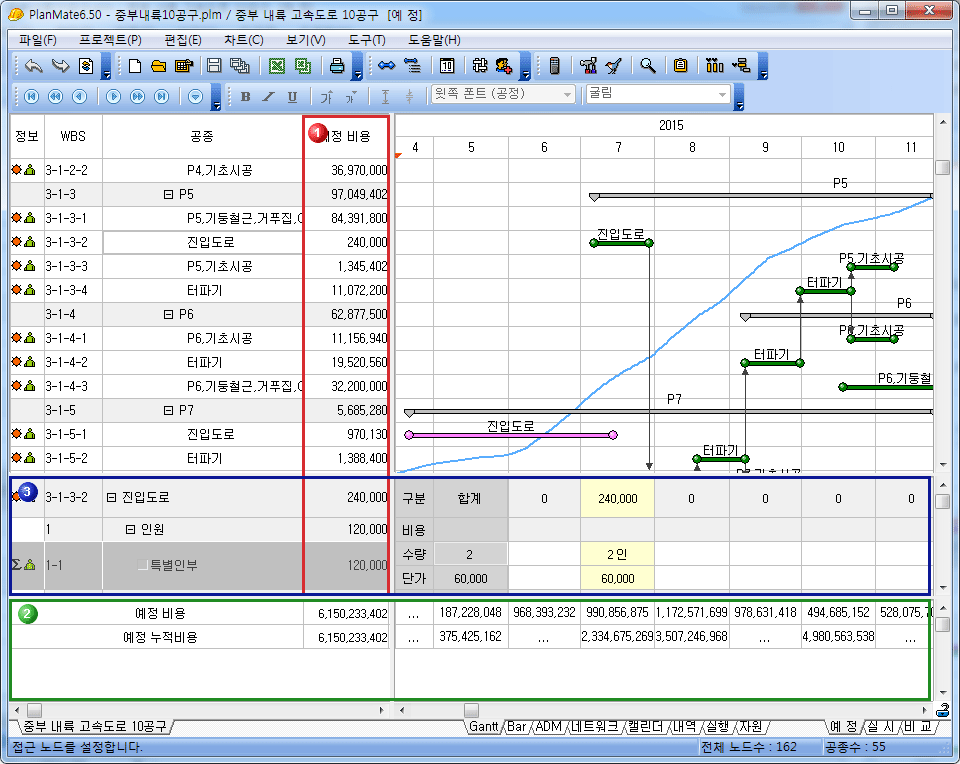Switch to the ADM view tab
The image size is (960, 764).
click(x=548, y=727)
